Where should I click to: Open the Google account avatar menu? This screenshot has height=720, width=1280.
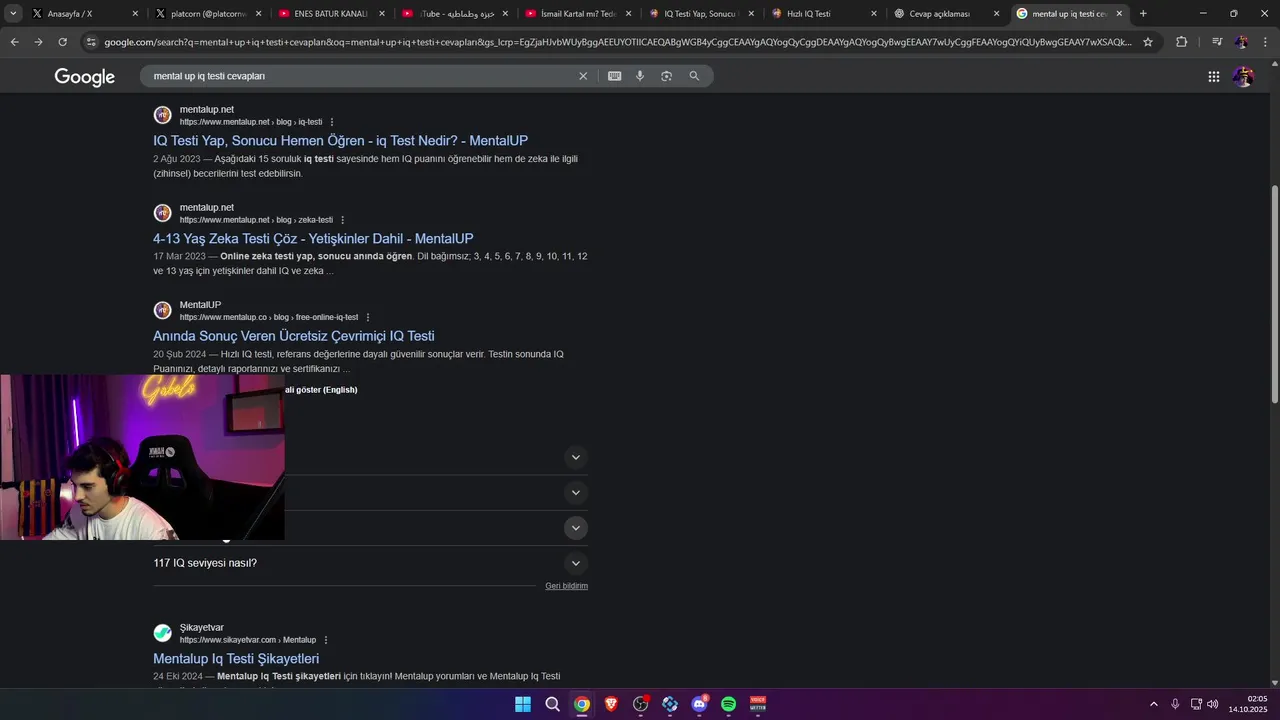[1243, 77]
